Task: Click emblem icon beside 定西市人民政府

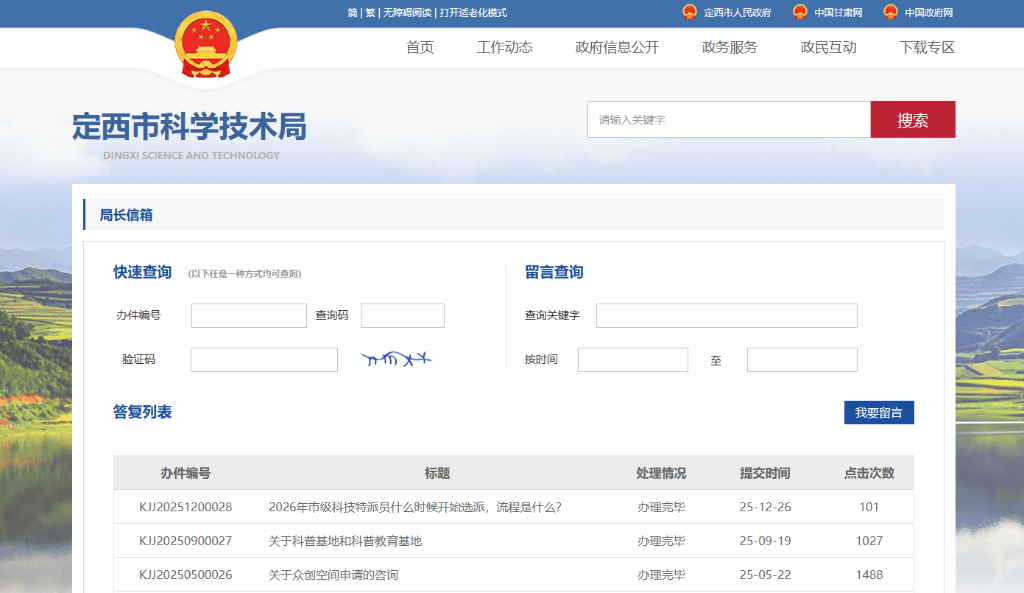Action: [689, 12]
